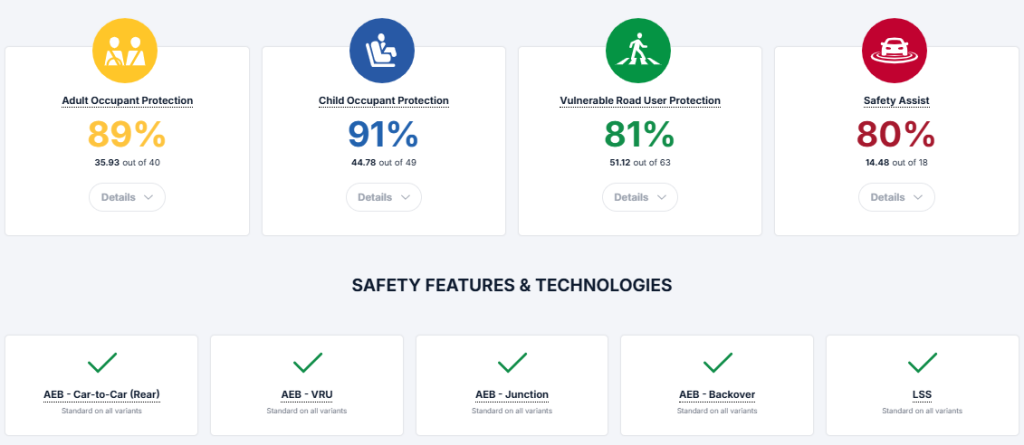Click the blue Child Occupant Protection icon
Viewport: 1024px width, 445px height.
(x=383, y=50)
